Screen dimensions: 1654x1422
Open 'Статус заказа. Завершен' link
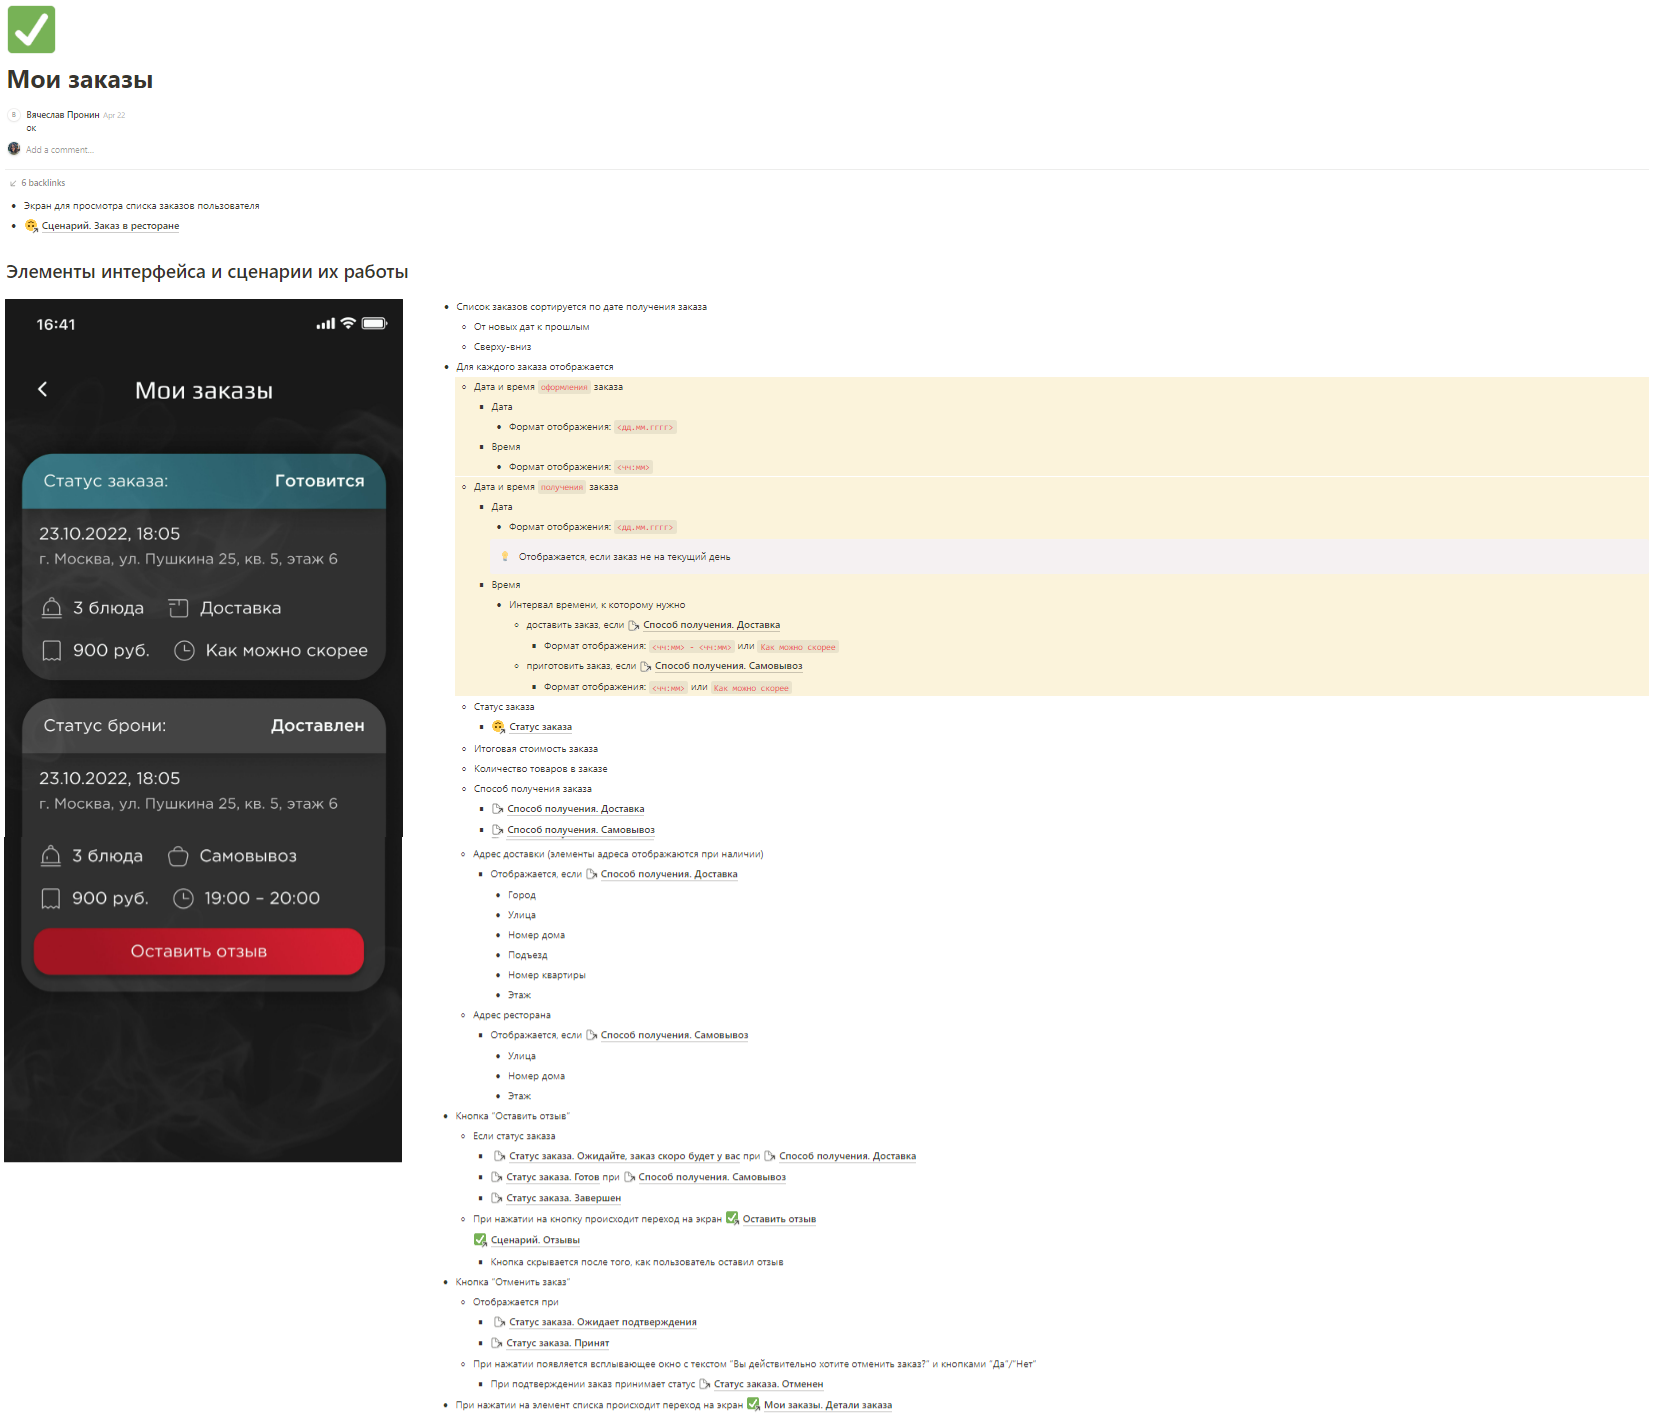point(563,1198)
